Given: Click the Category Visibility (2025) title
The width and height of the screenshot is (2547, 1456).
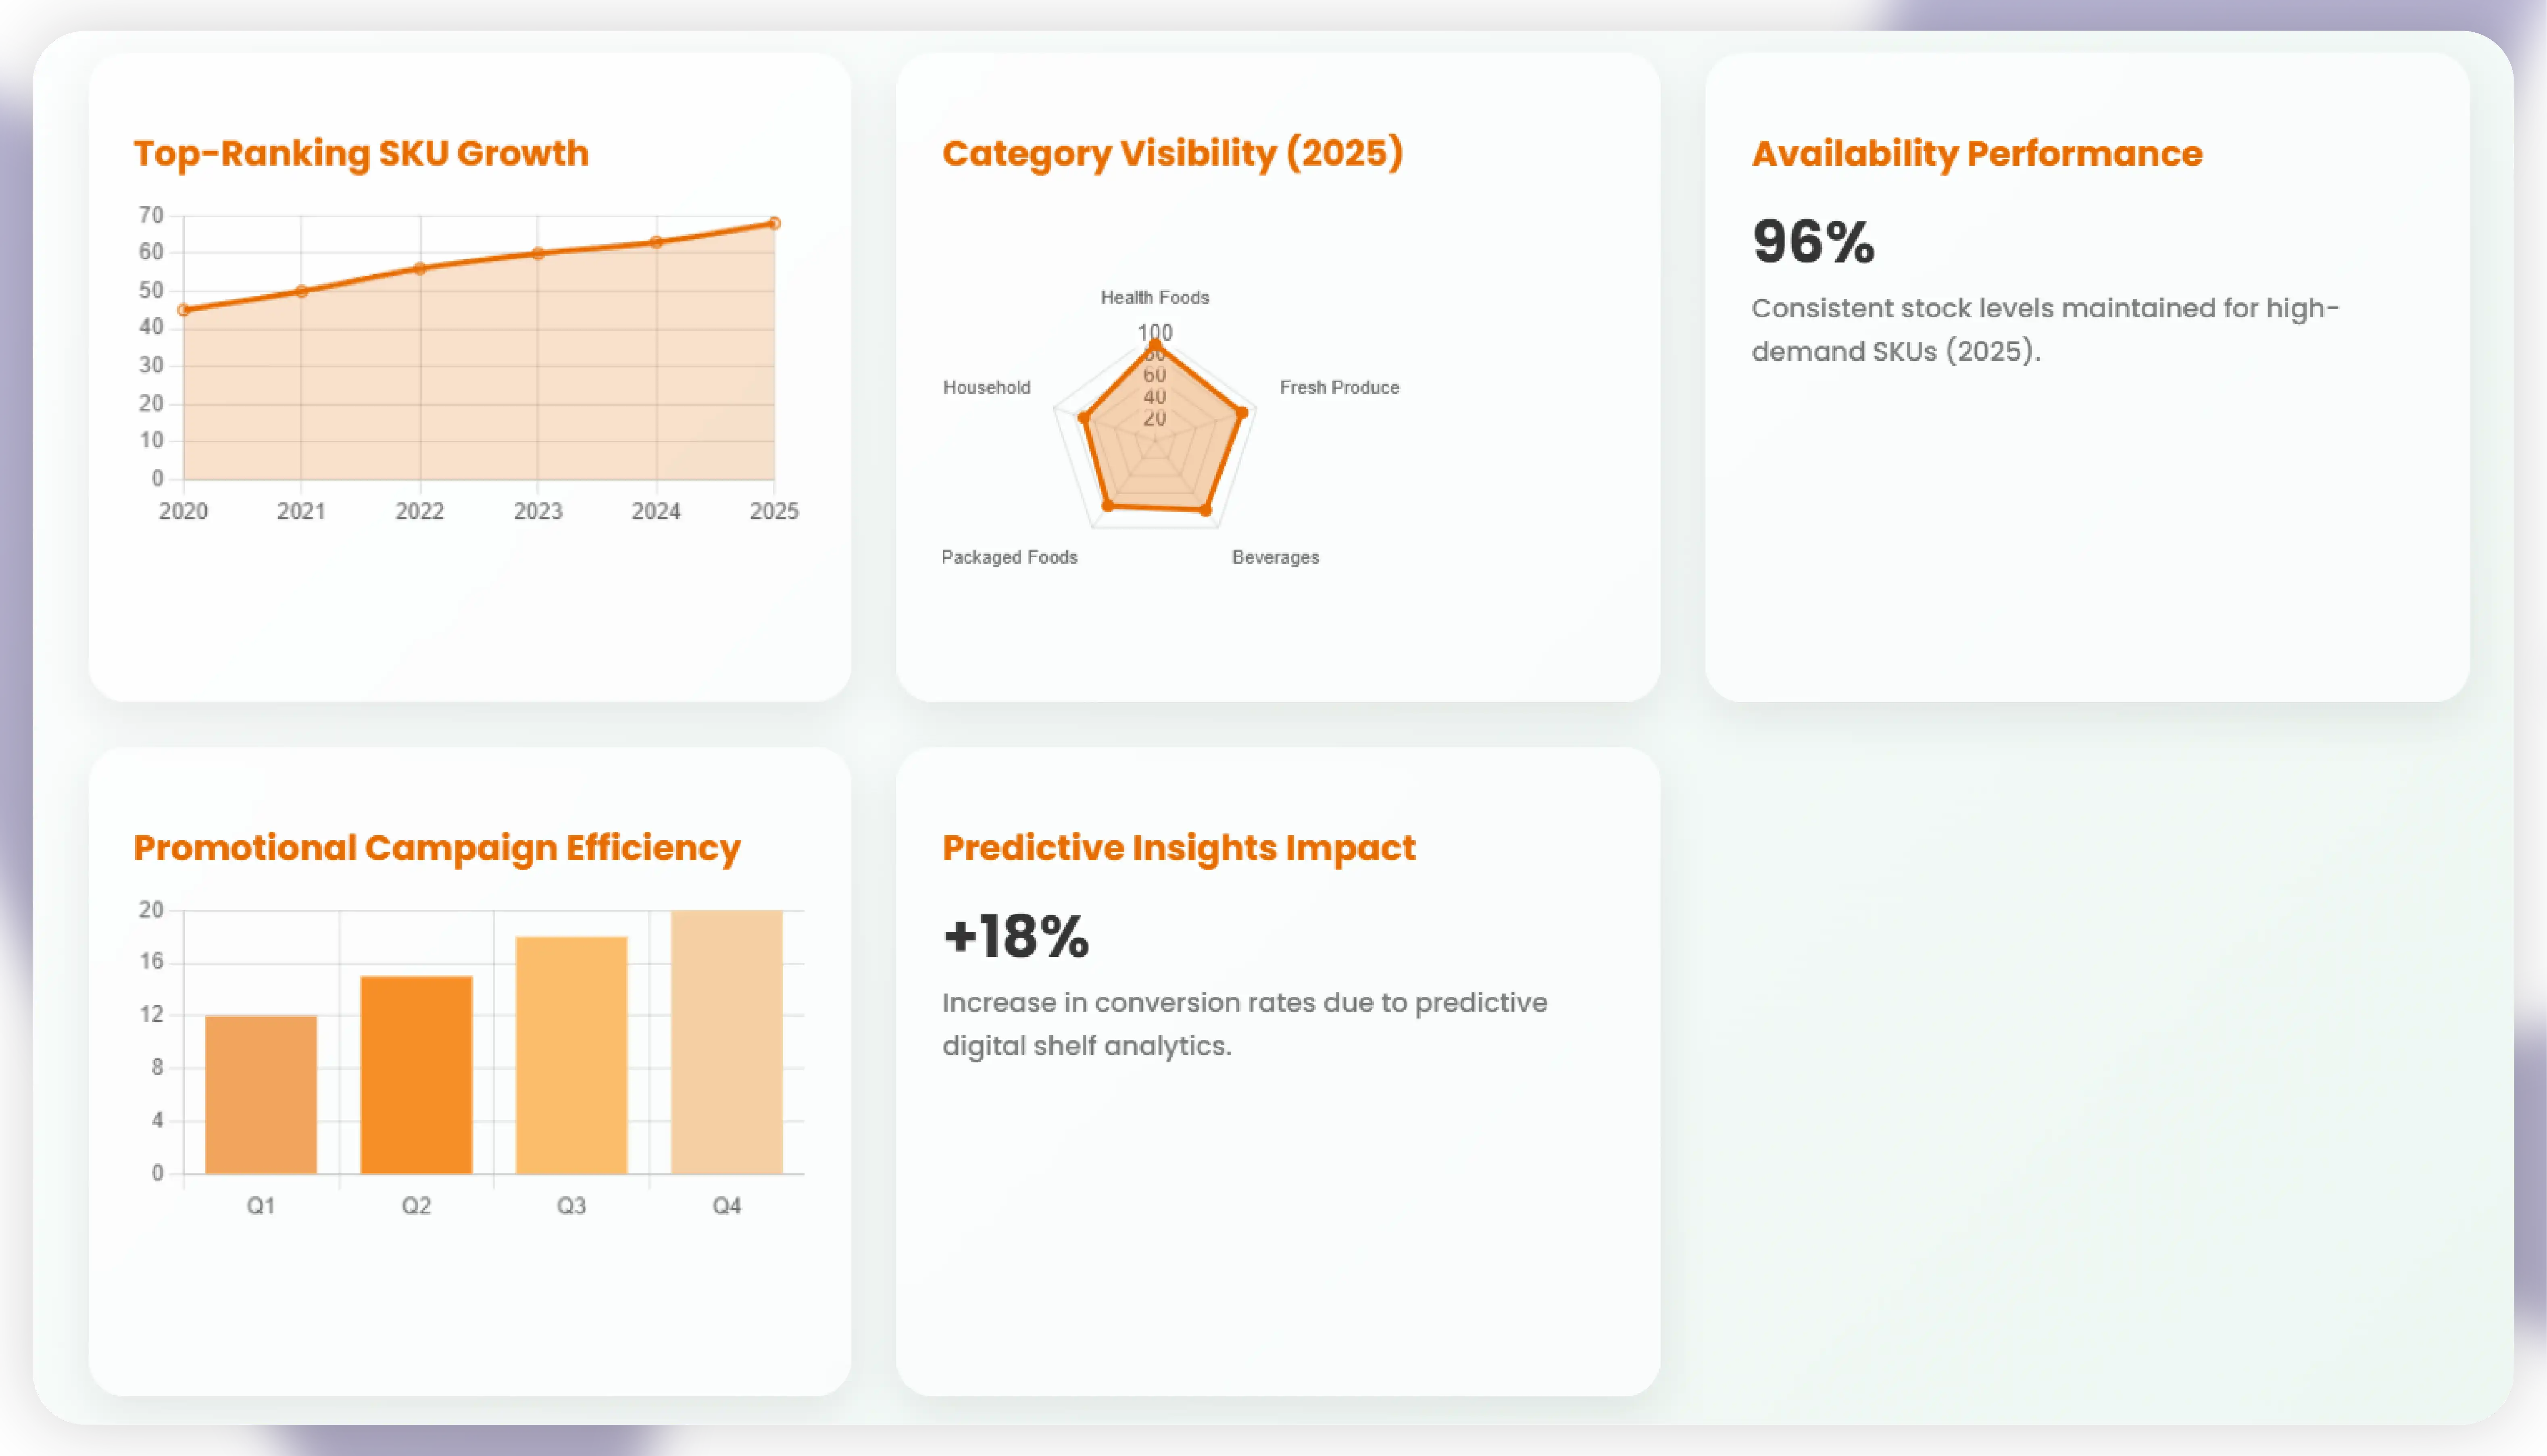Looking at the screenshot, I should point(1172,153).
